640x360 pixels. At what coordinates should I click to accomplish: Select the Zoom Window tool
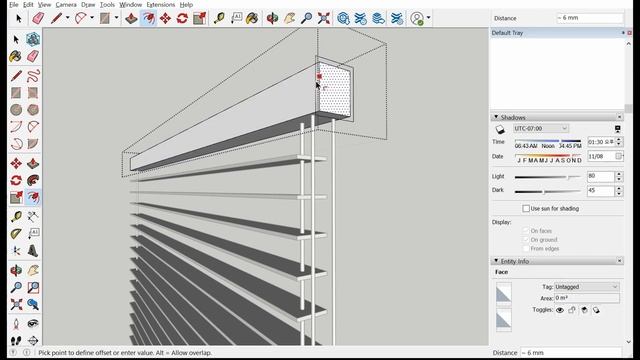click(x=33, y=287)
